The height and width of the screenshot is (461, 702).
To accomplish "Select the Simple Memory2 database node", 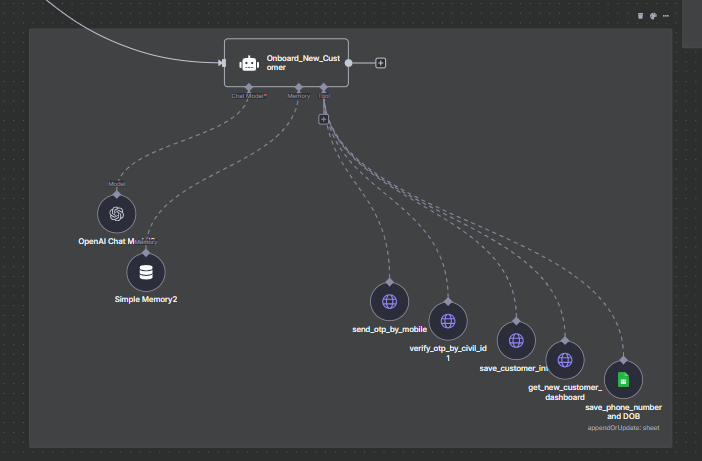I will tap(146, 272).
